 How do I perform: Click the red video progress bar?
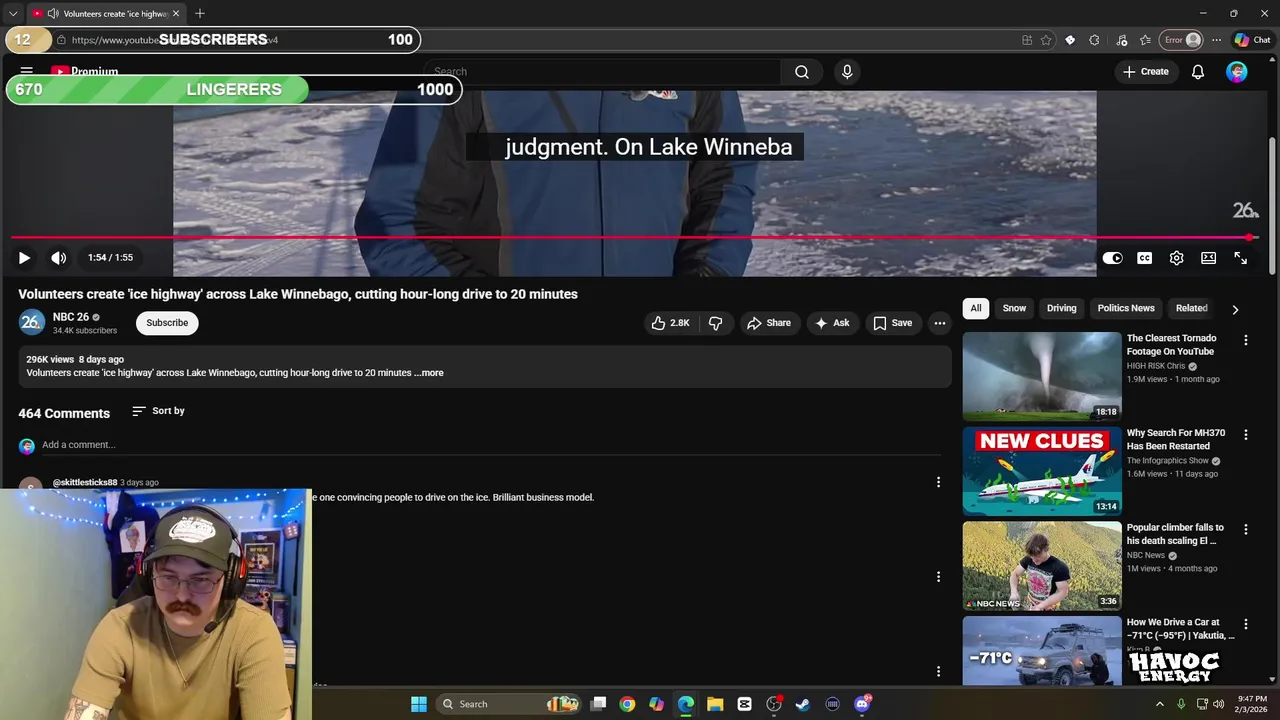click(634, 238)
